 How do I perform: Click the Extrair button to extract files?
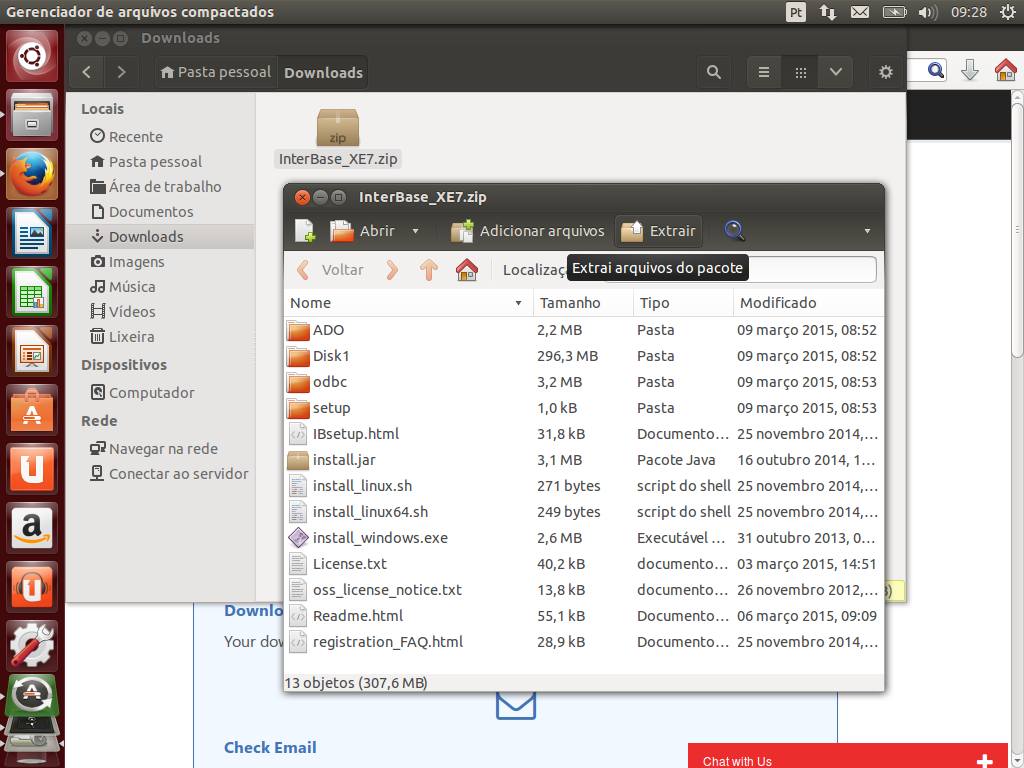tap(659, 231)
